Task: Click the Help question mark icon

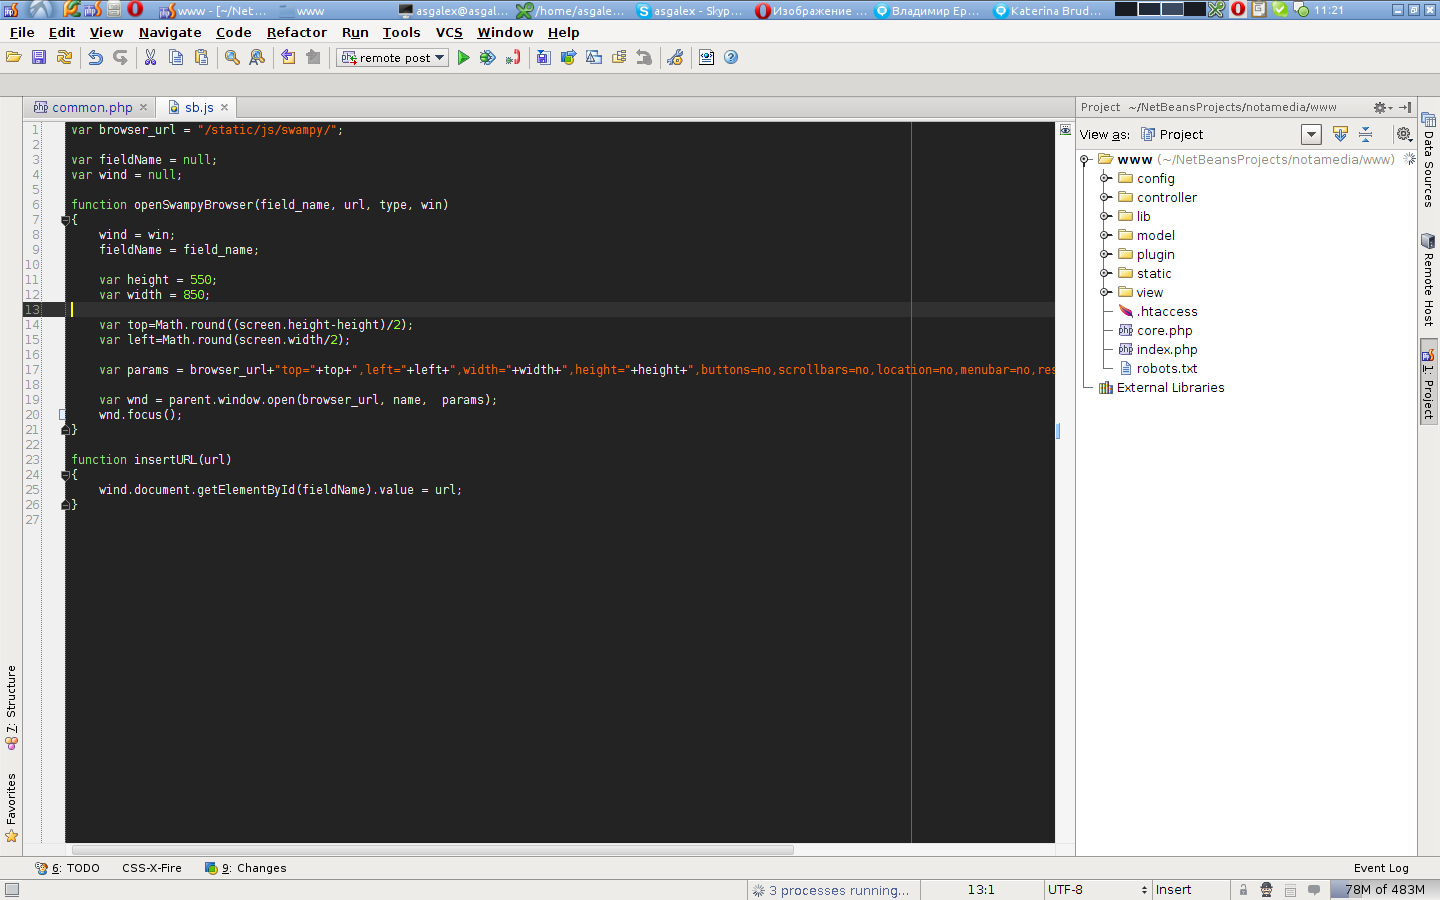Action: coord(731,58)
